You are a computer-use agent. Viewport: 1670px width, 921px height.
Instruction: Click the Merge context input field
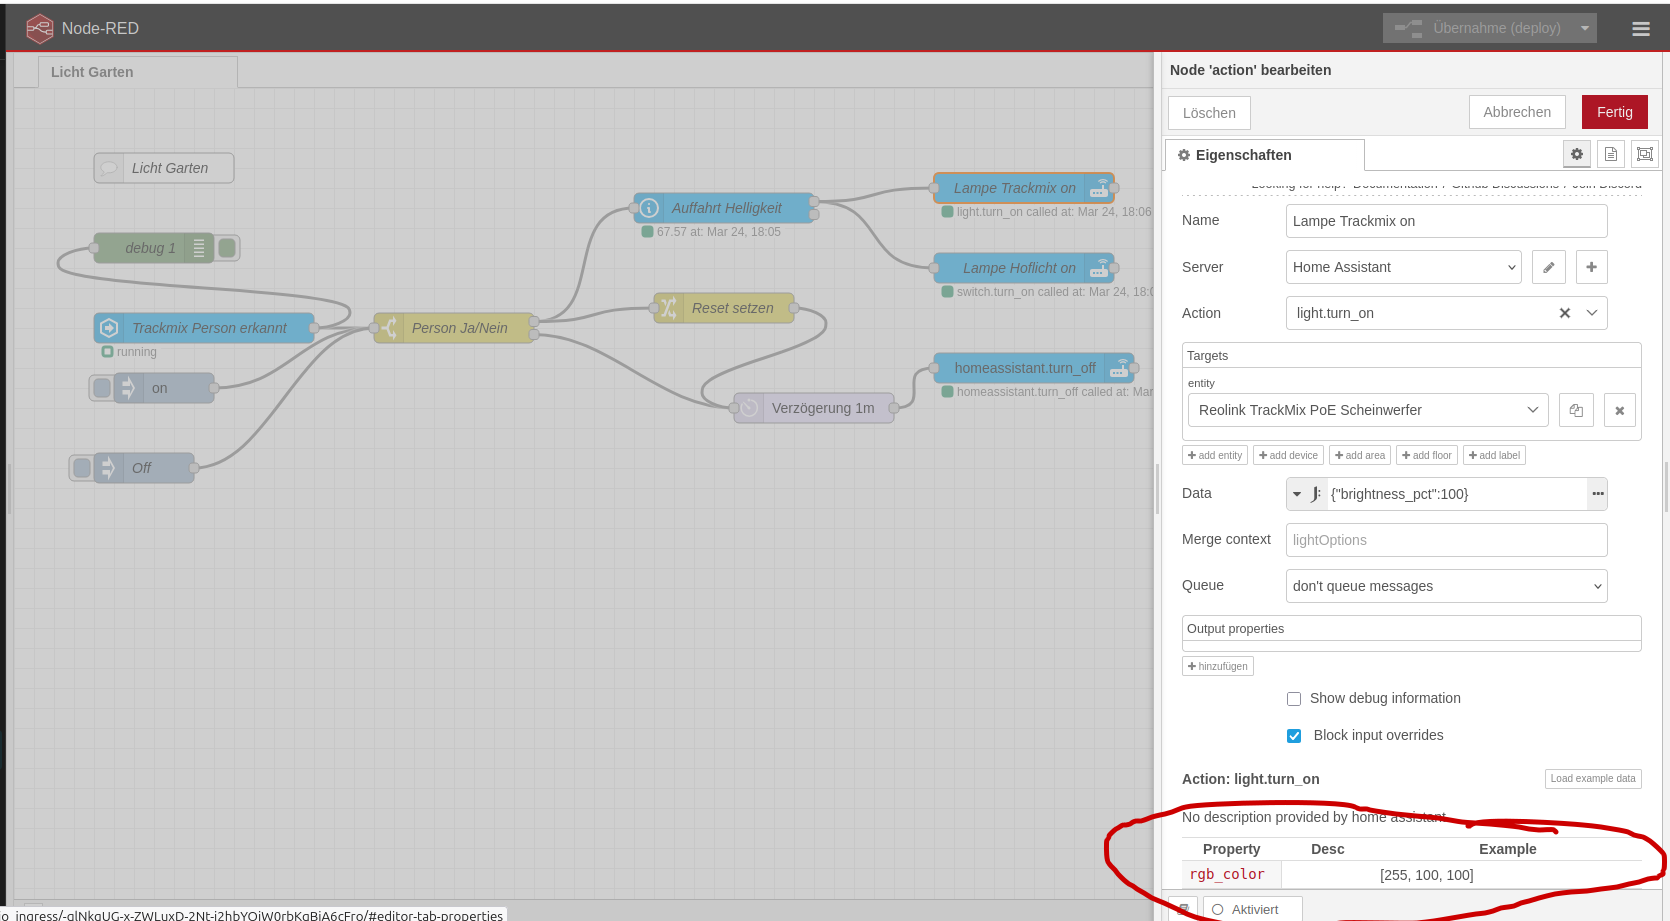point(1446,540)
